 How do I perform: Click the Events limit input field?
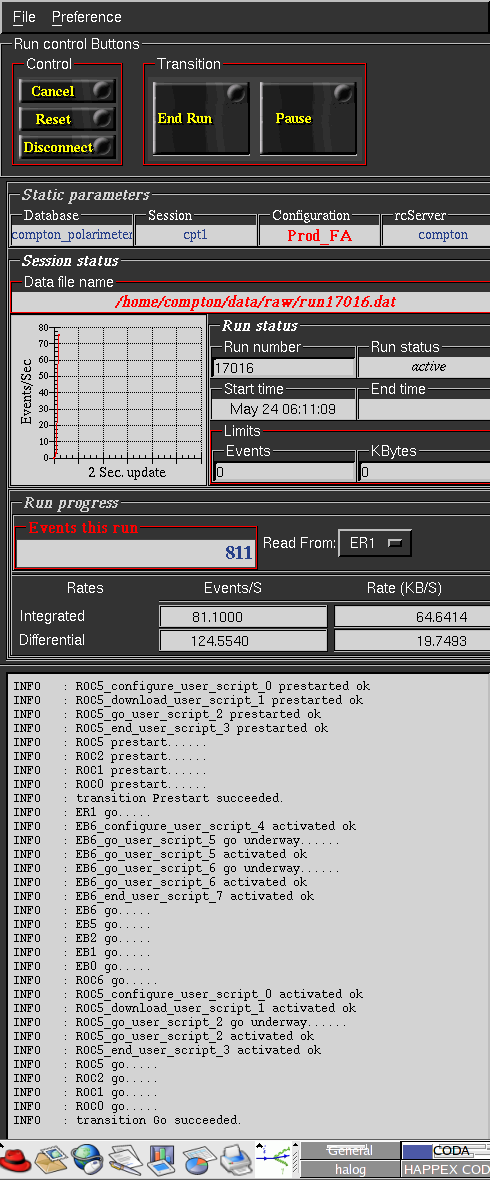coord(284,472)
